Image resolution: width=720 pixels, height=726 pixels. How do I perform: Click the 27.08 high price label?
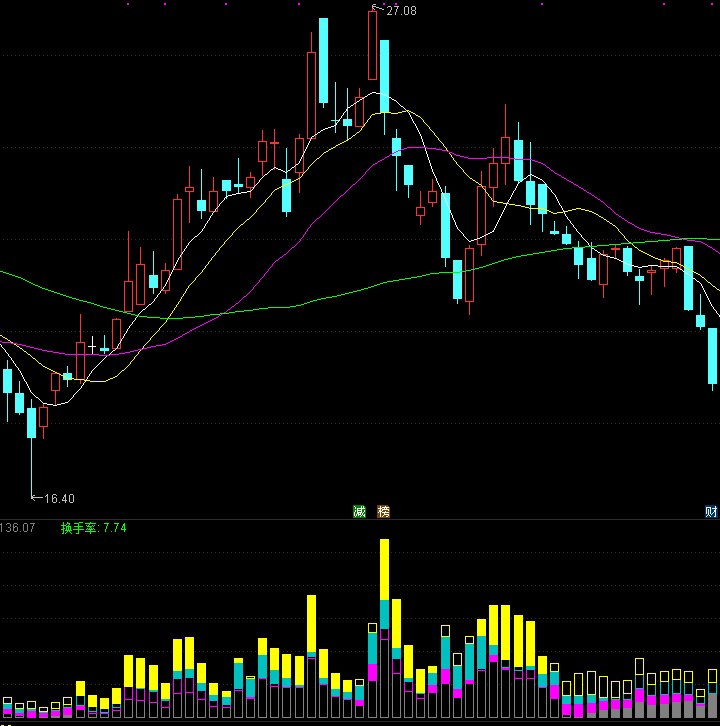pos(401,11)
